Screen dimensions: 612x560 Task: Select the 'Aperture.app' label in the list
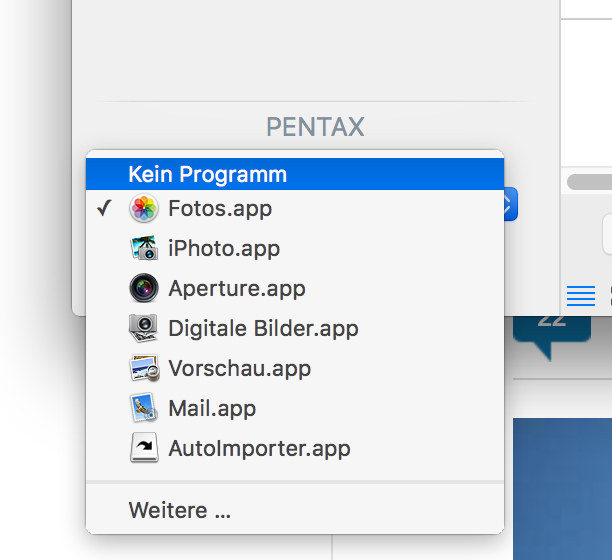click(237, 289)
